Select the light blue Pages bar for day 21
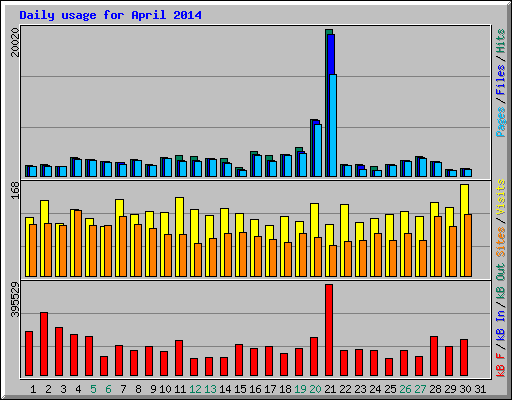 [333, 125]
